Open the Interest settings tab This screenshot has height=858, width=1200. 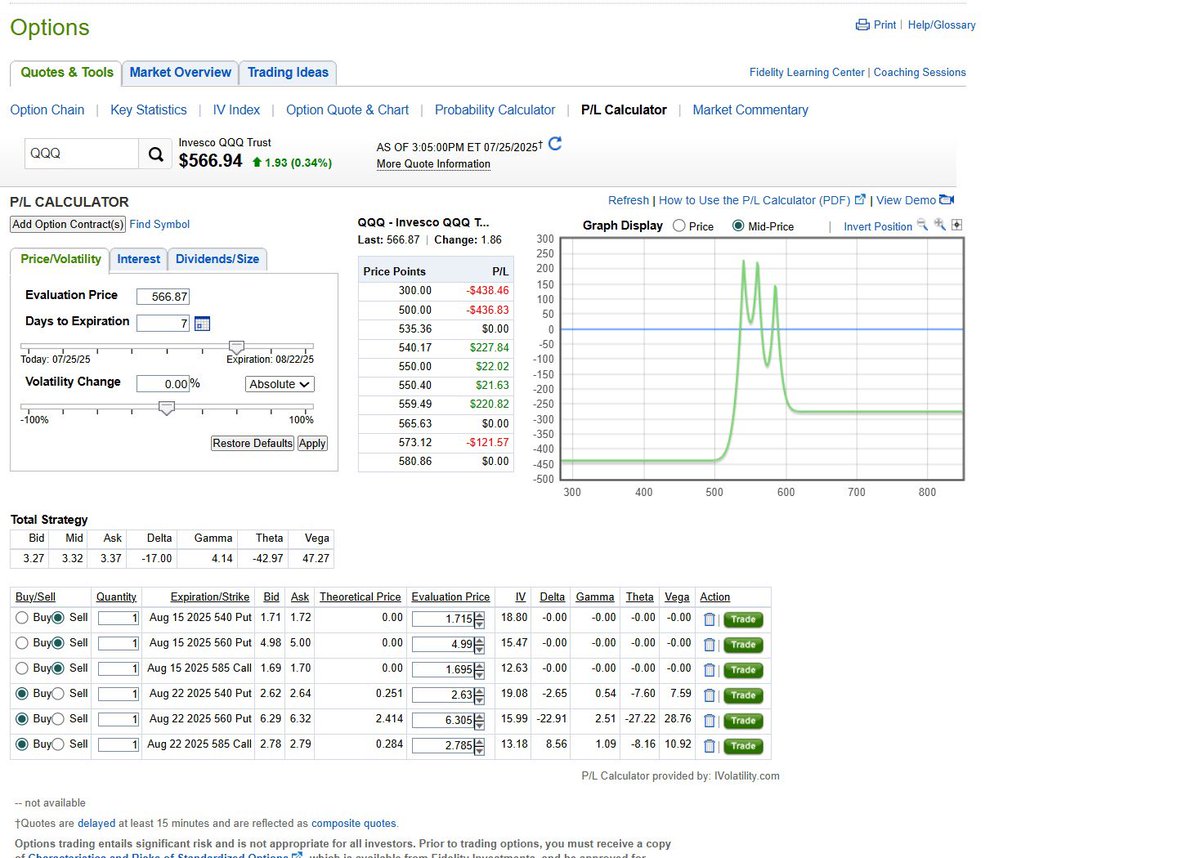138,259
